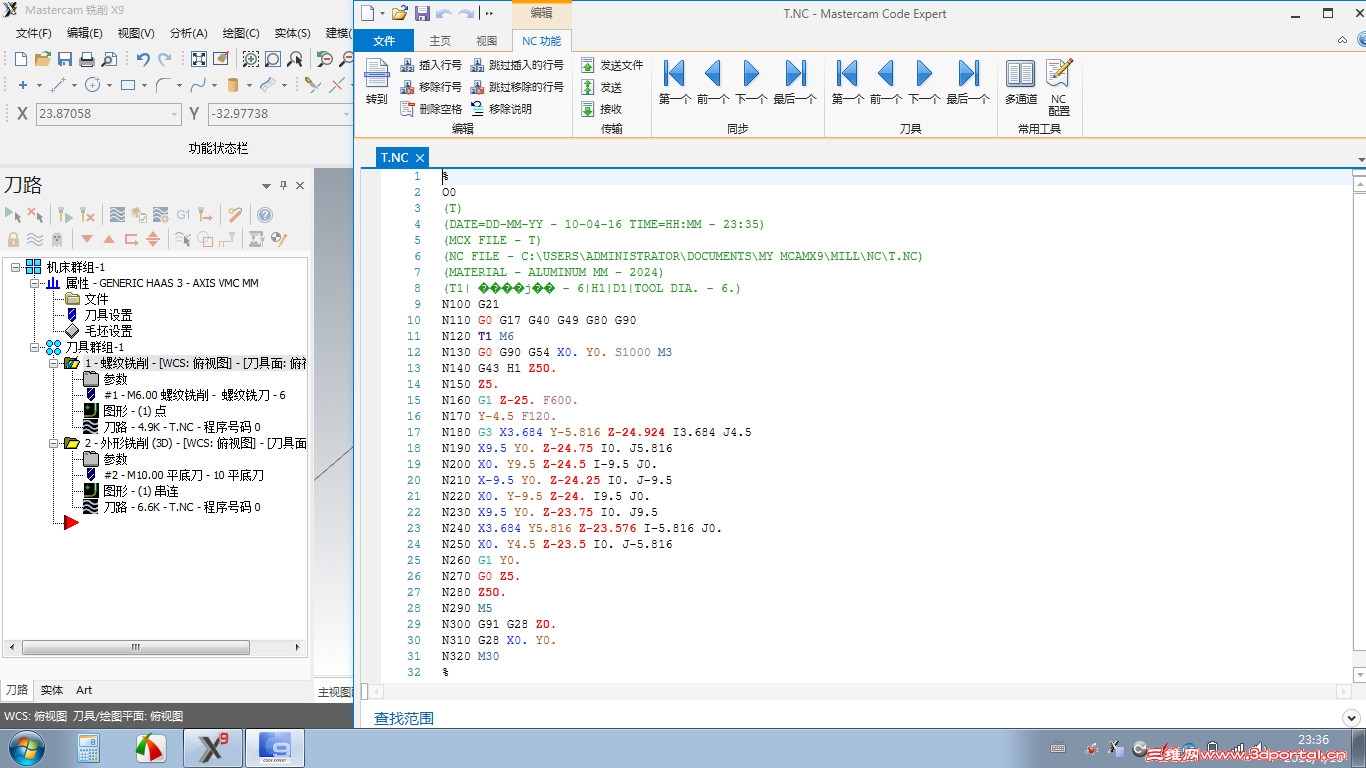Viewport: 1366px width, 768px height.
Task: Switch to the Art panel tab
Action: tap(84, 690)
